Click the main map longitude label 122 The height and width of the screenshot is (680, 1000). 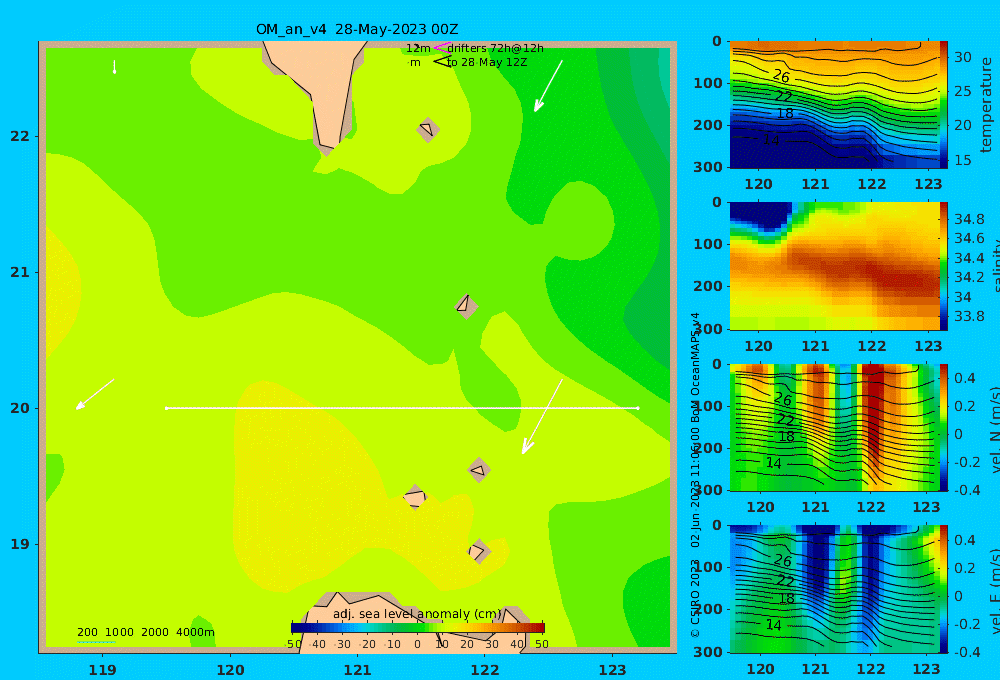coord(485,670)
